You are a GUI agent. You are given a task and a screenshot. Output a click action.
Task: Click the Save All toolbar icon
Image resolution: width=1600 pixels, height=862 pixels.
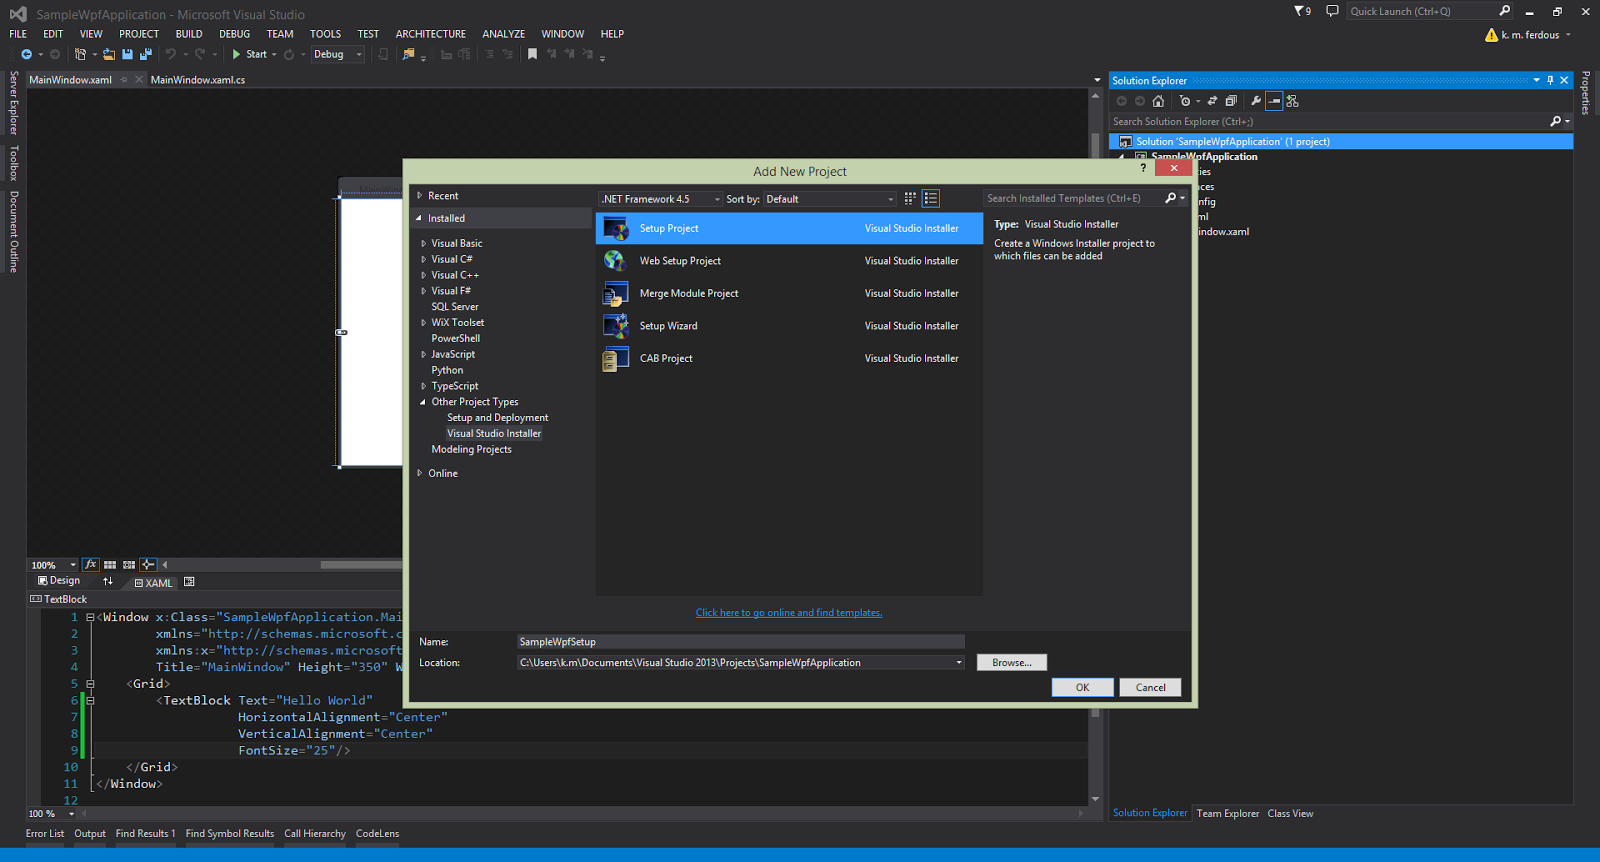[x=146, y=54]
